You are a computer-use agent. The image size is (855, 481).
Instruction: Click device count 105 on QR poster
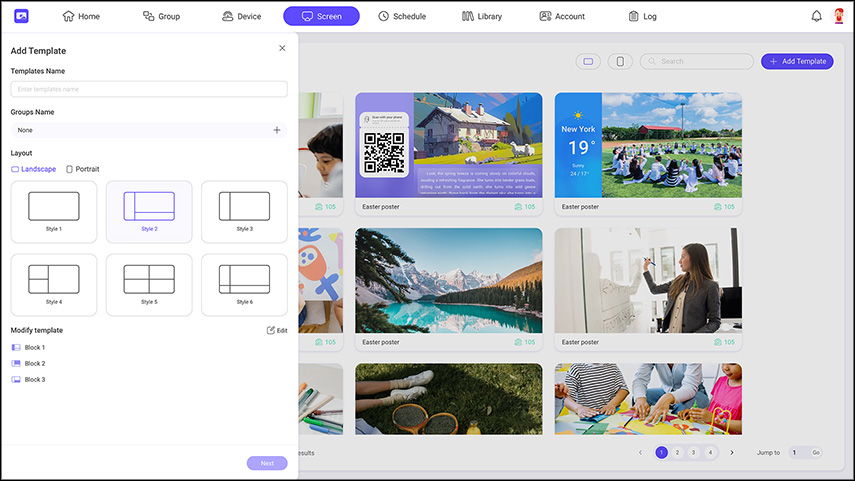[x=525, y=207]
